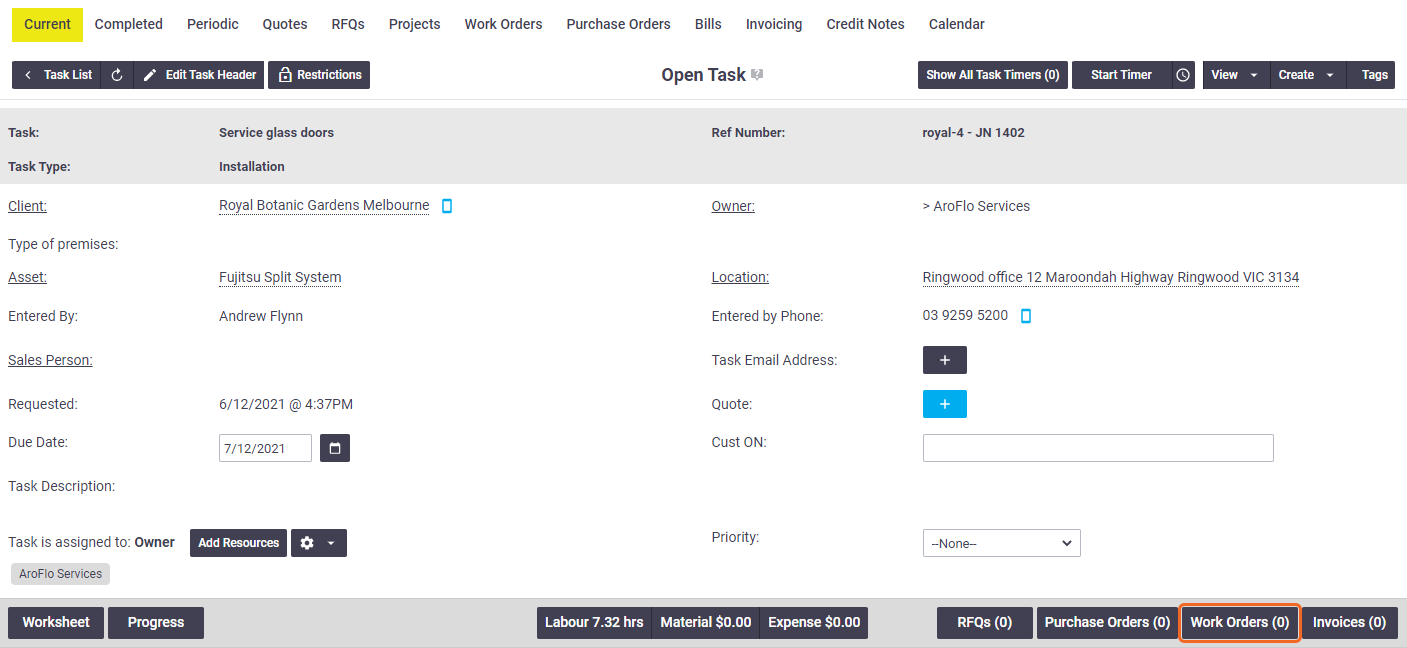Screen dimensions: 1407x648
Task: Switch to the Completed tab
Action: pos(129,24)
